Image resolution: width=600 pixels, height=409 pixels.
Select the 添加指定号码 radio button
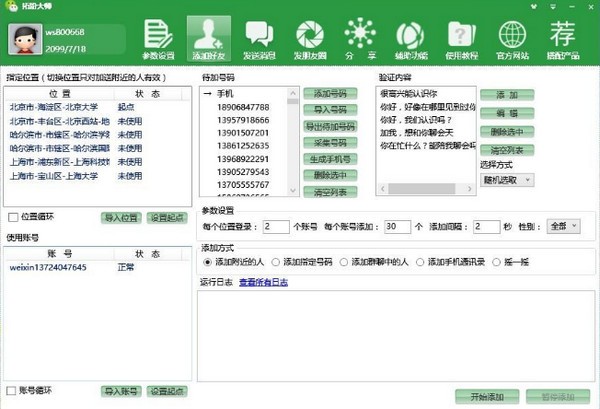(x=276, y=262)
